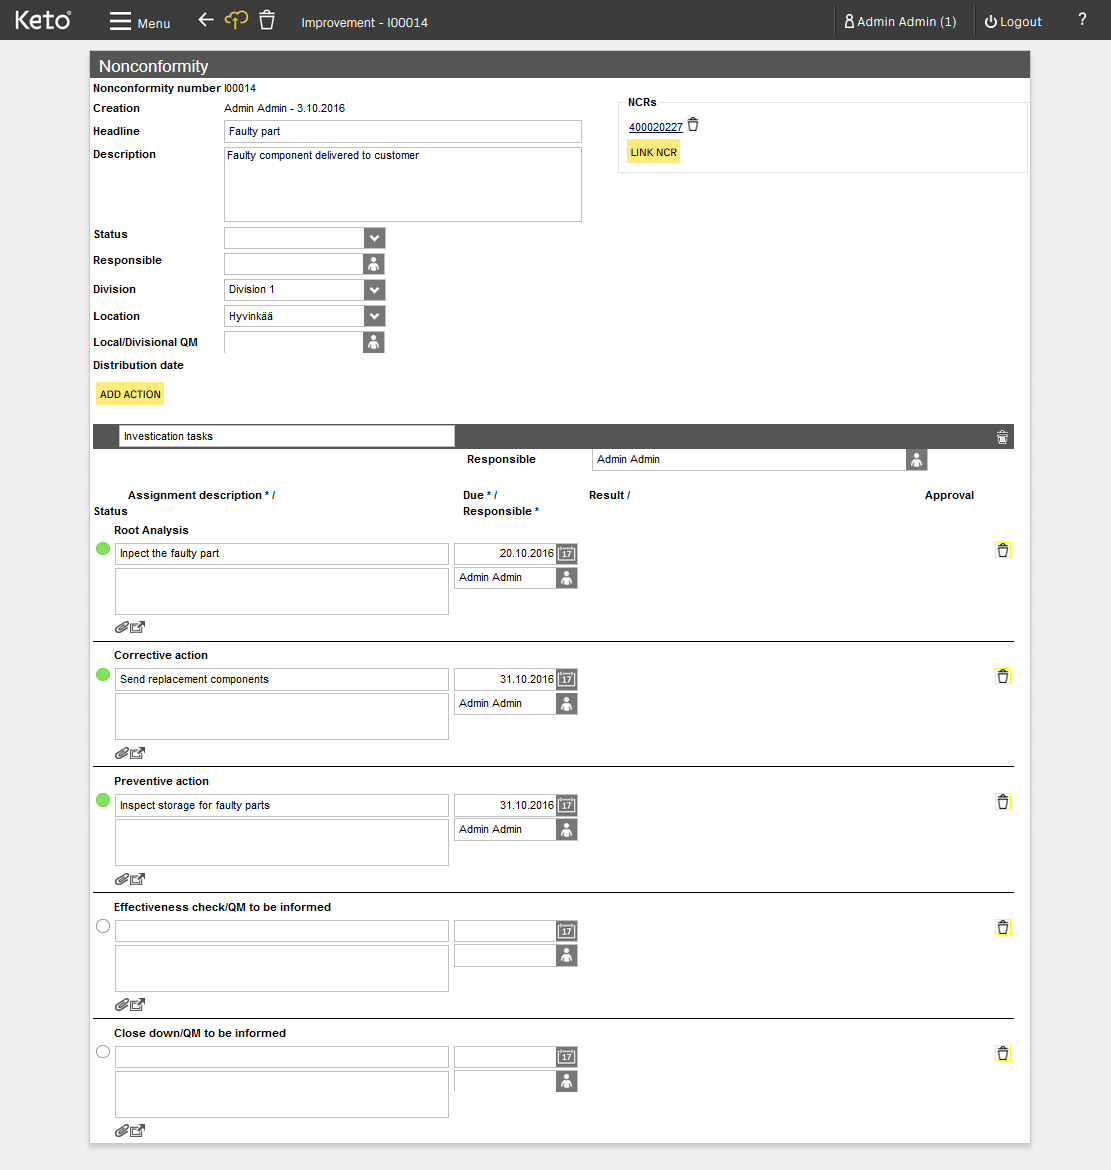Toggle the green status of Corrective action task
Screen dimensions: 1111x1170
click(x=103, y=675)
